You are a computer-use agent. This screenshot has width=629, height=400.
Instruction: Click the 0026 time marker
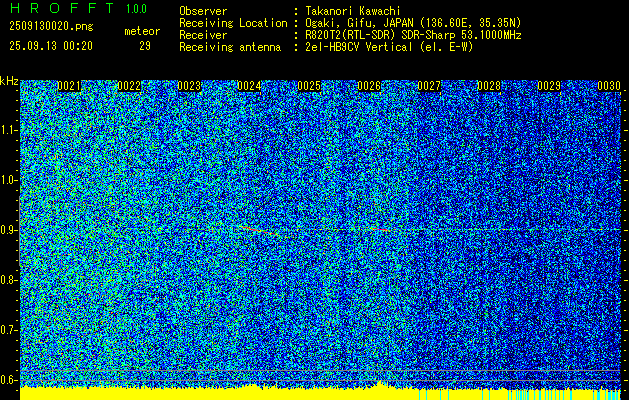[x=369, y=86]
